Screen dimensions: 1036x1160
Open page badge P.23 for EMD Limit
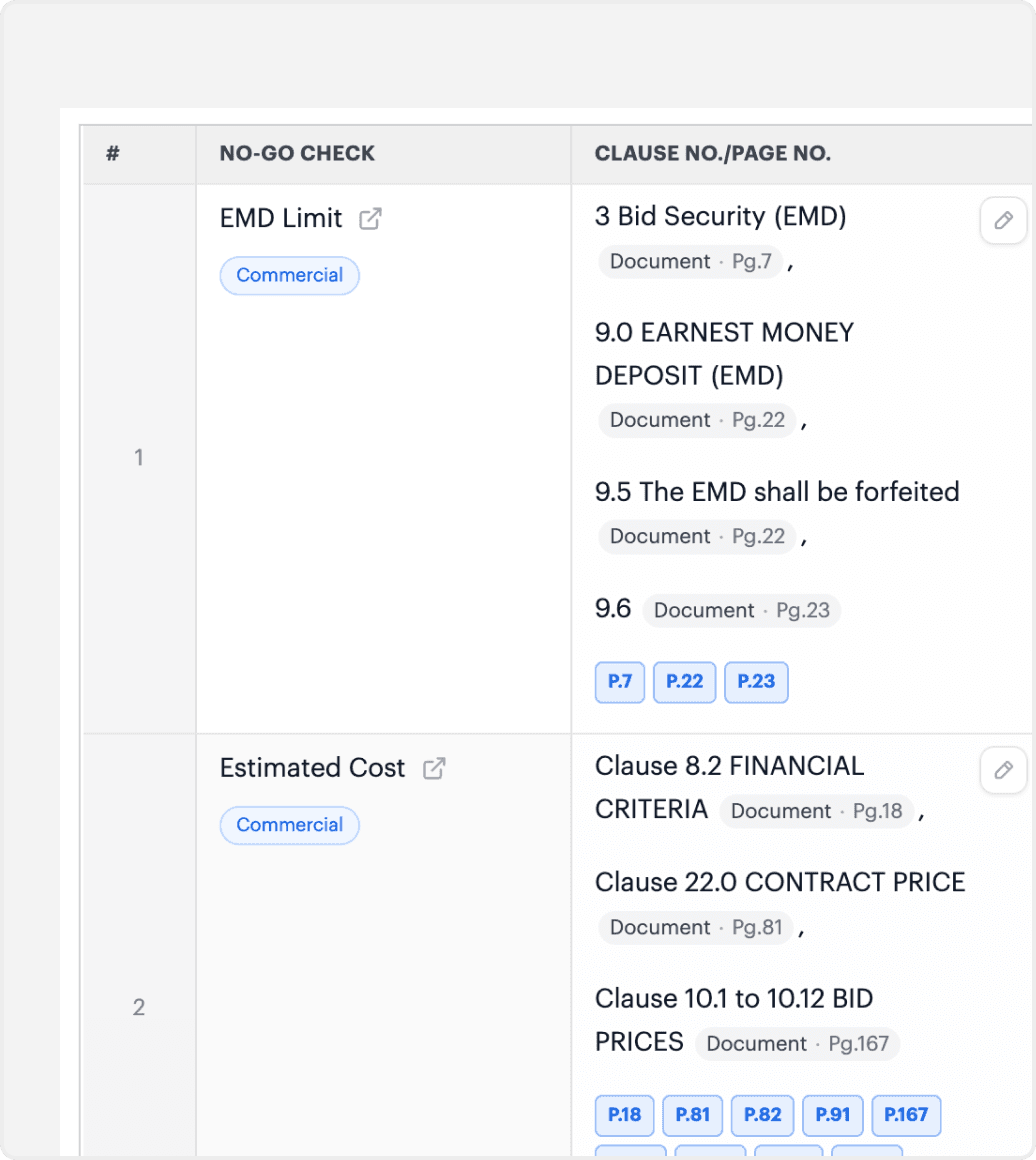[x=756, y=681]
